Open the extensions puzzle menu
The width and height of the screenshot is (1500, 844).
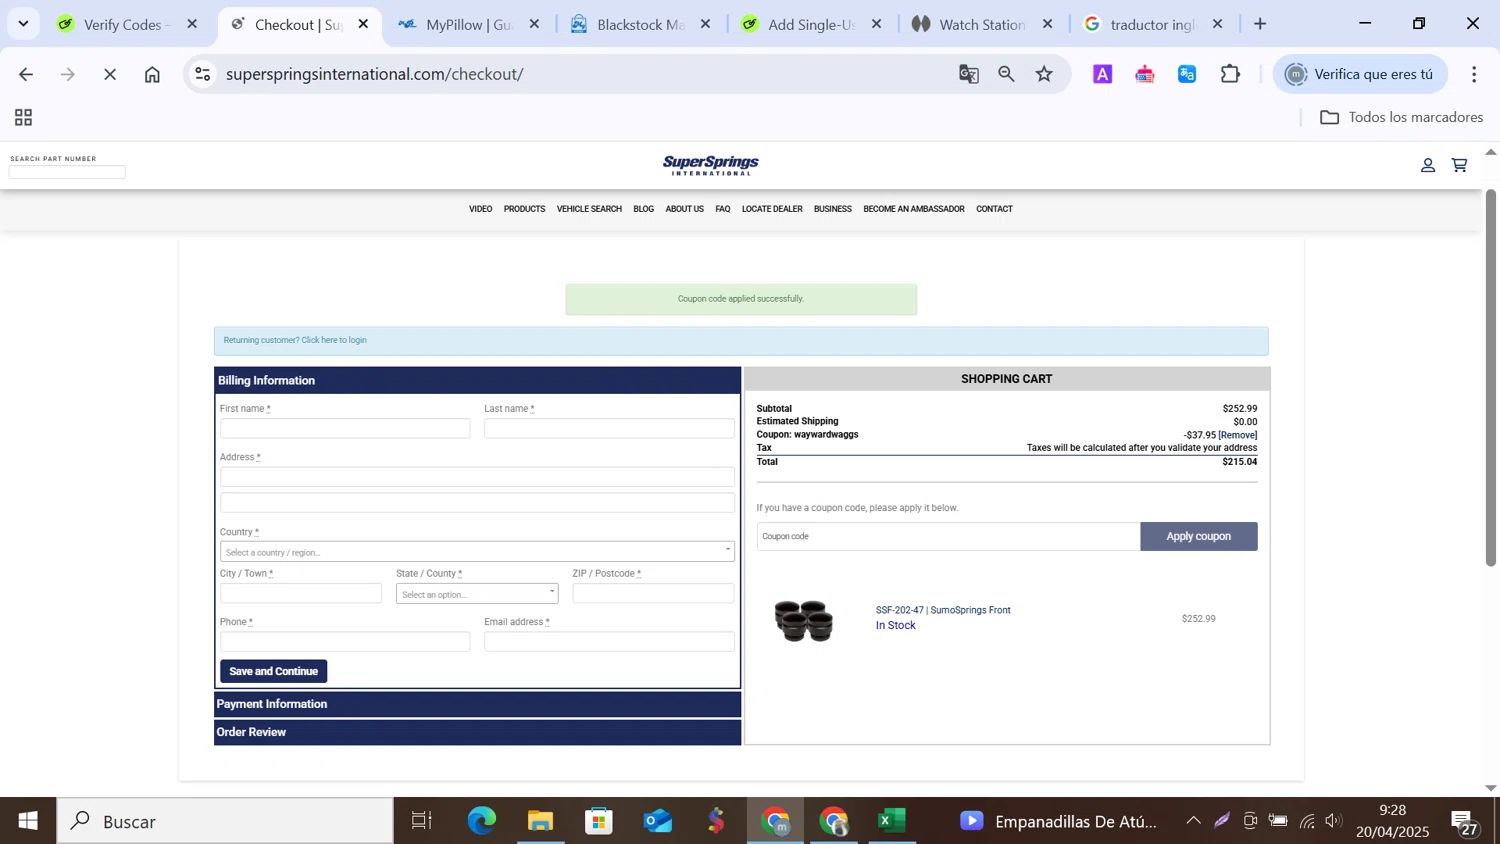pos(1230,74)
